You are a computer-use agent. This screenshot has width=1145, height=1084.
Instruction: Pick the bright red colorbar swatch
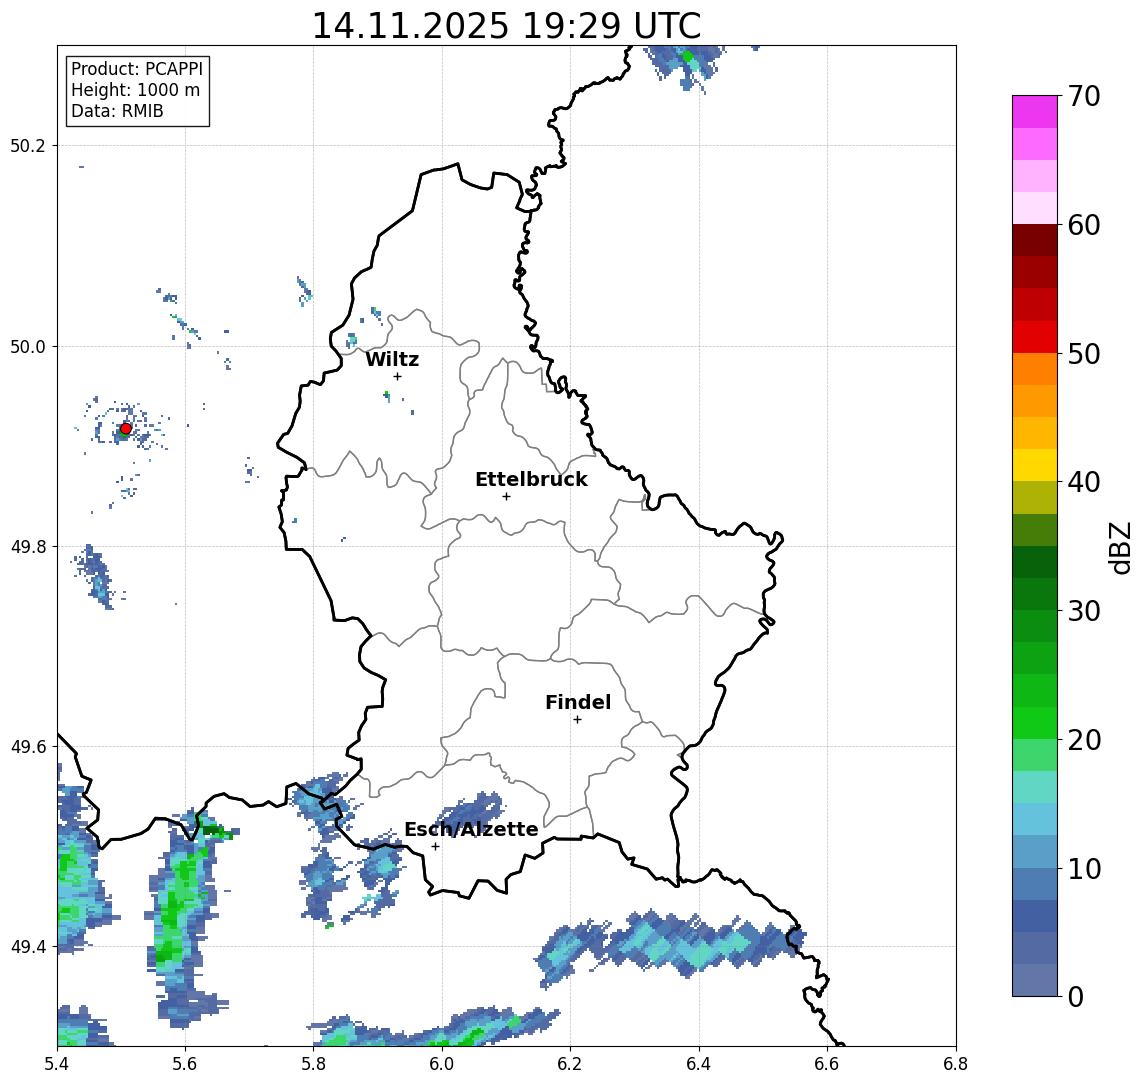1035,337
